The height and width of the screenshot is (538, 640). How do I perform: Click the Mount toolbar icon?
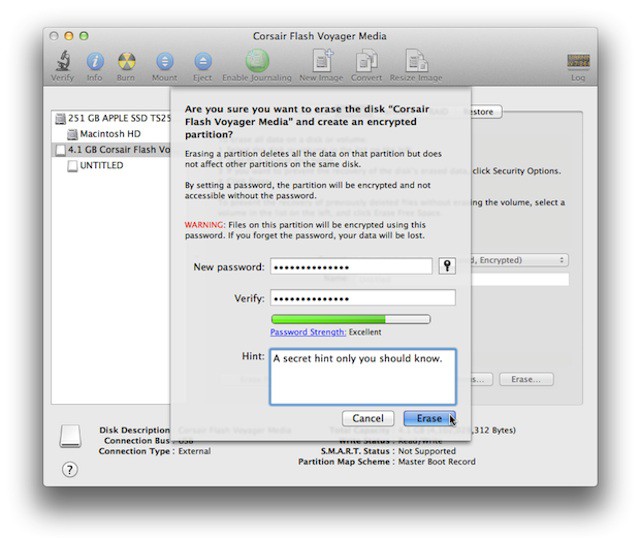click(165, 61)
